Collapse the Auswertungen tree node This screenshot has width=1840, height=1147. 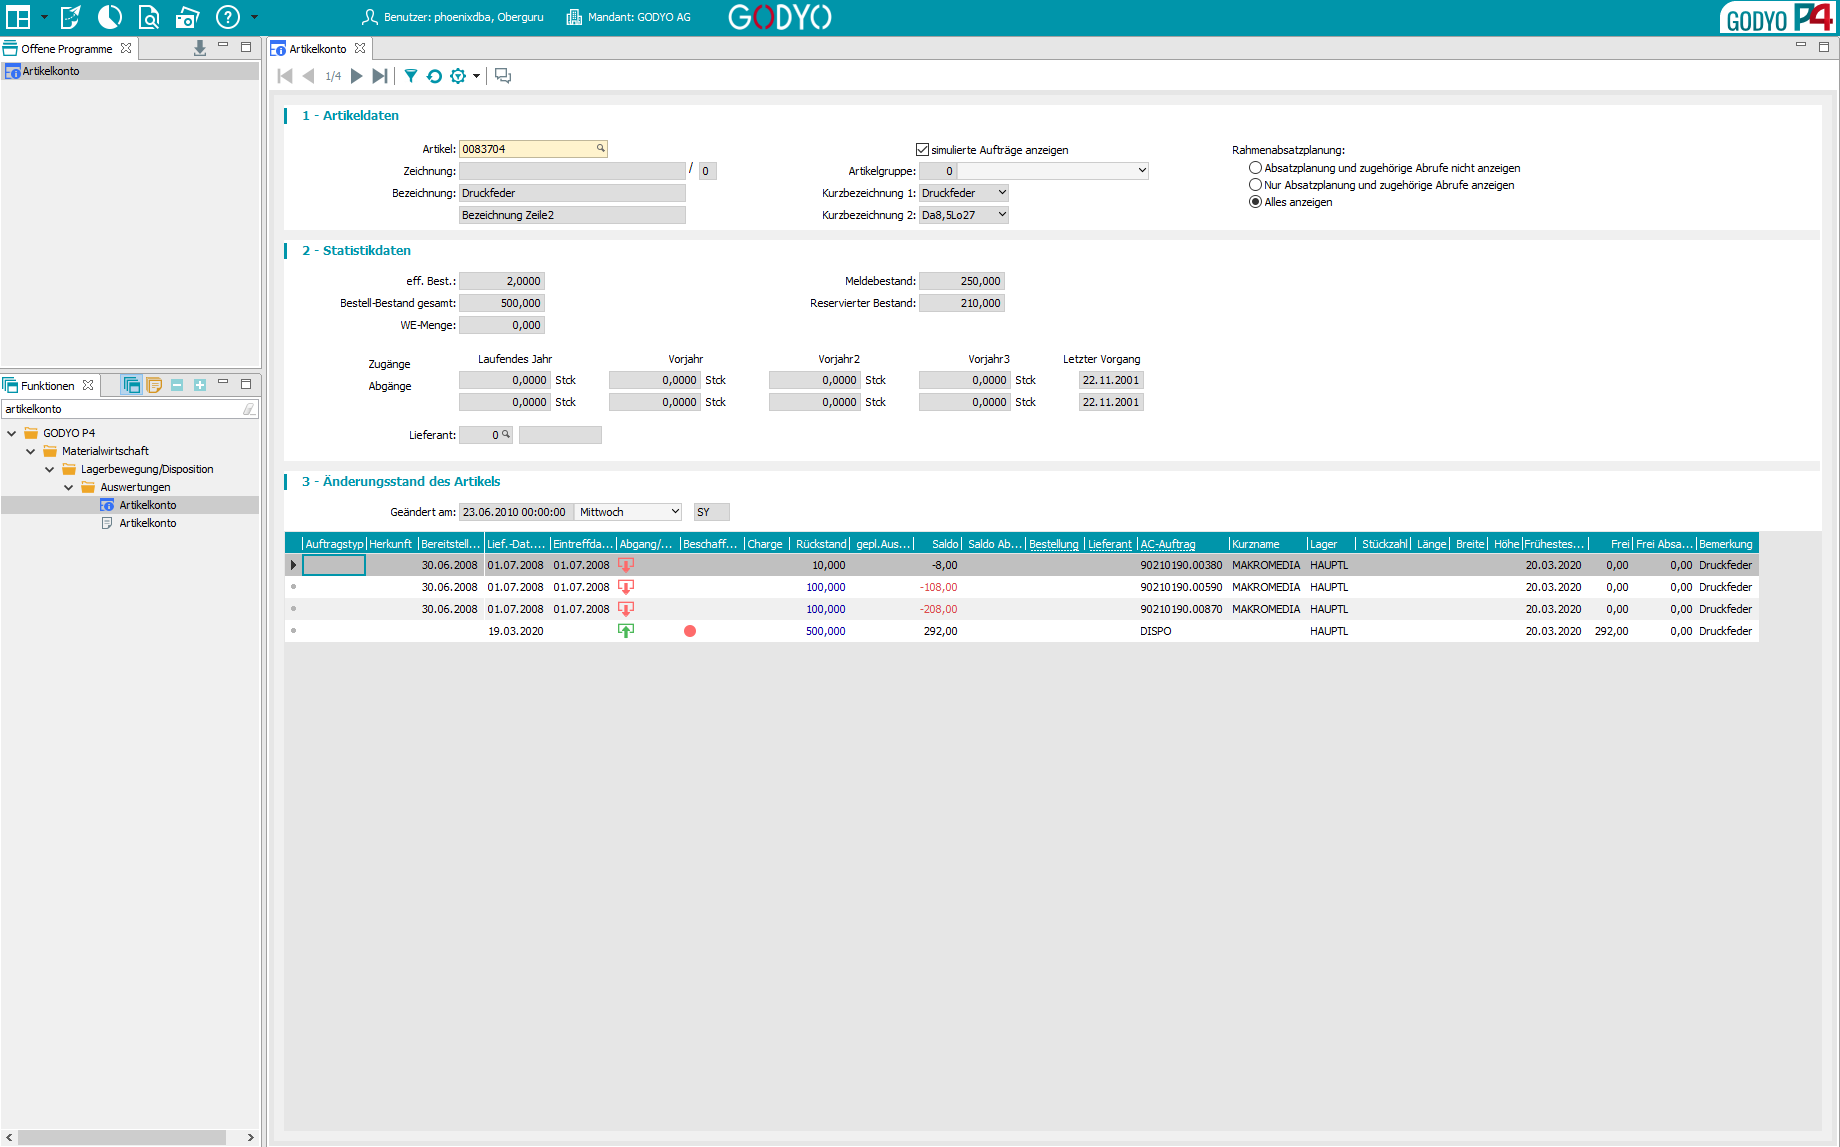click(x=68, y=487)
